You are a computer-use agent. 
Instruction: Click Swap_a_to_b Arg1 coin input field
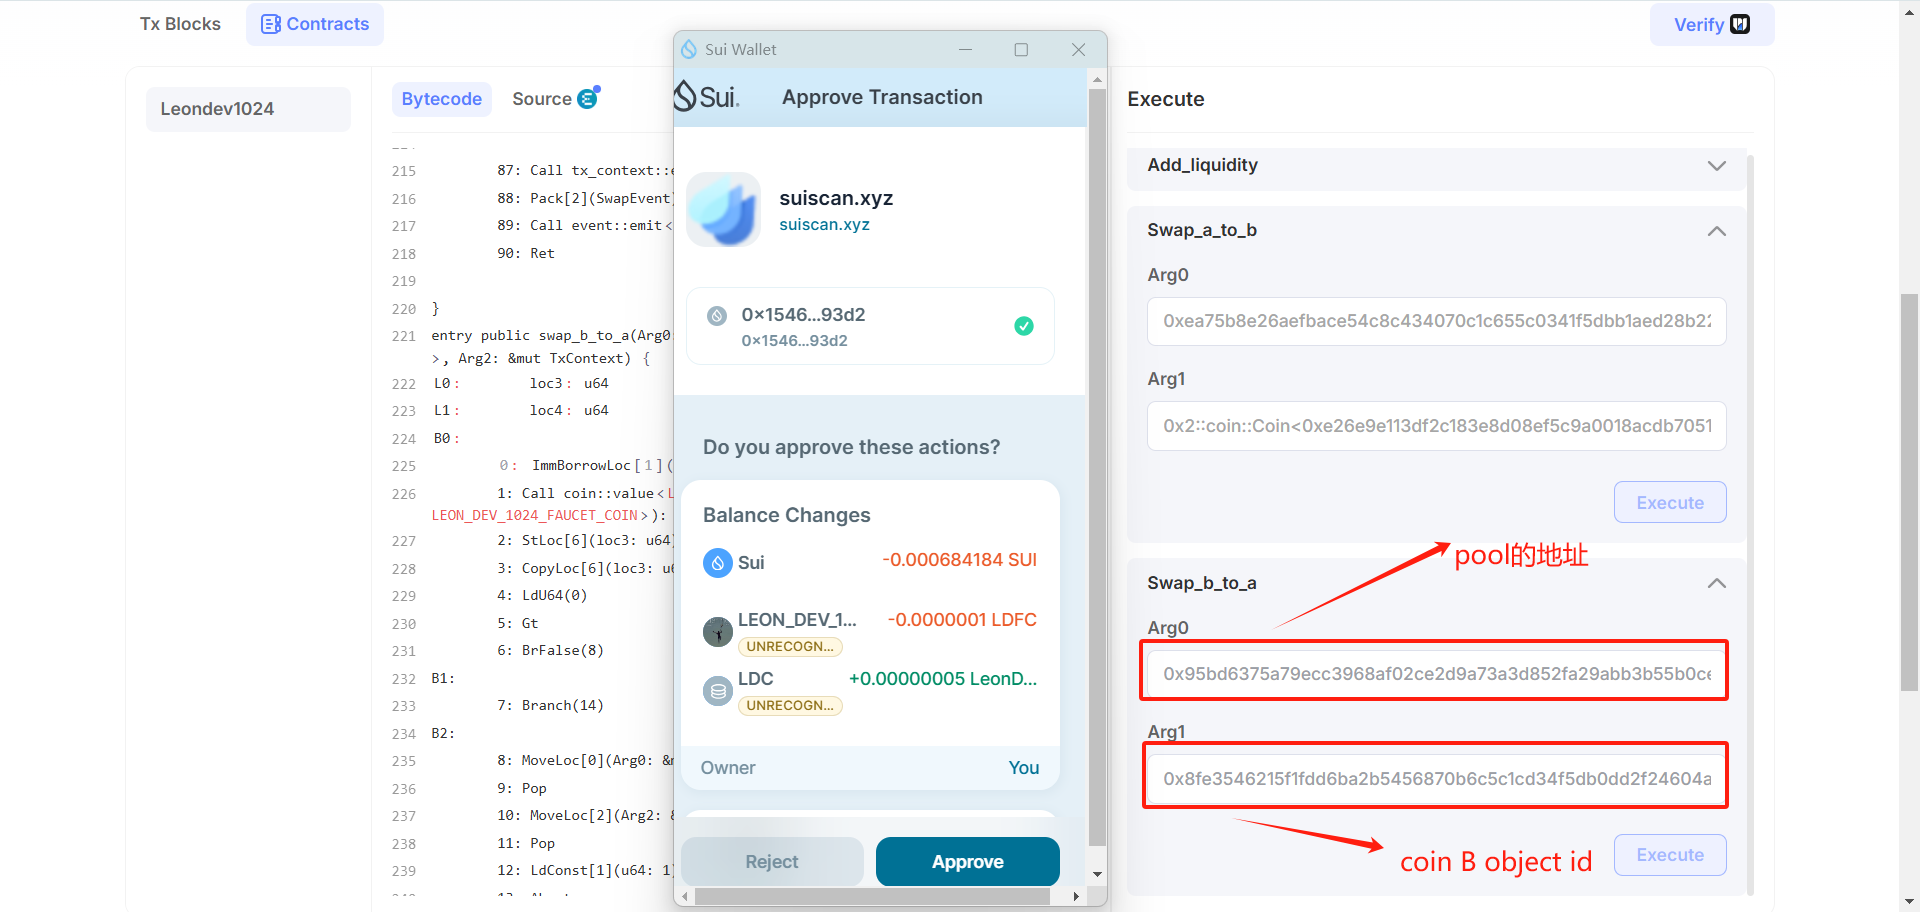tap(1436, 426)
